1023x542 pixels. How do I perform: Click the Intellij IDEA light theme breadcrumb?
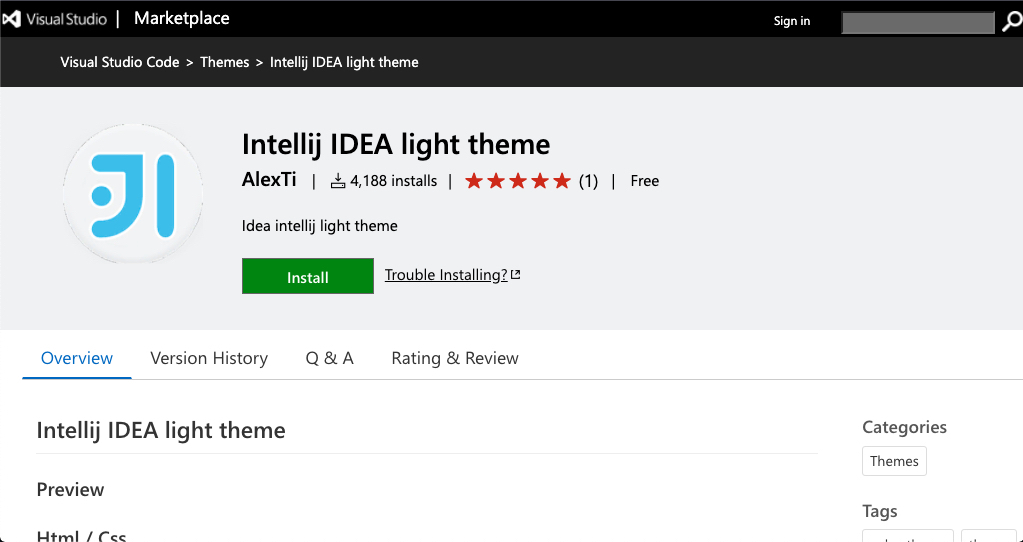click(344, 62)
